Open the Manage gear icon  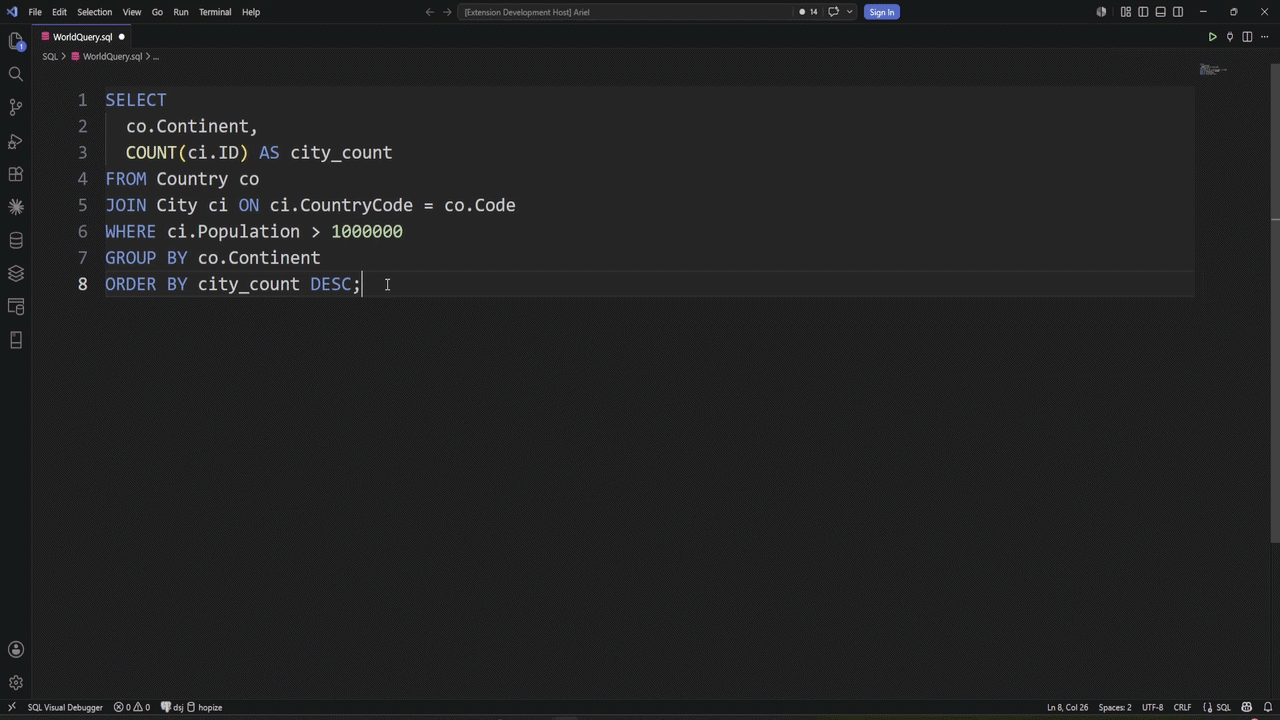click(16, 683)
